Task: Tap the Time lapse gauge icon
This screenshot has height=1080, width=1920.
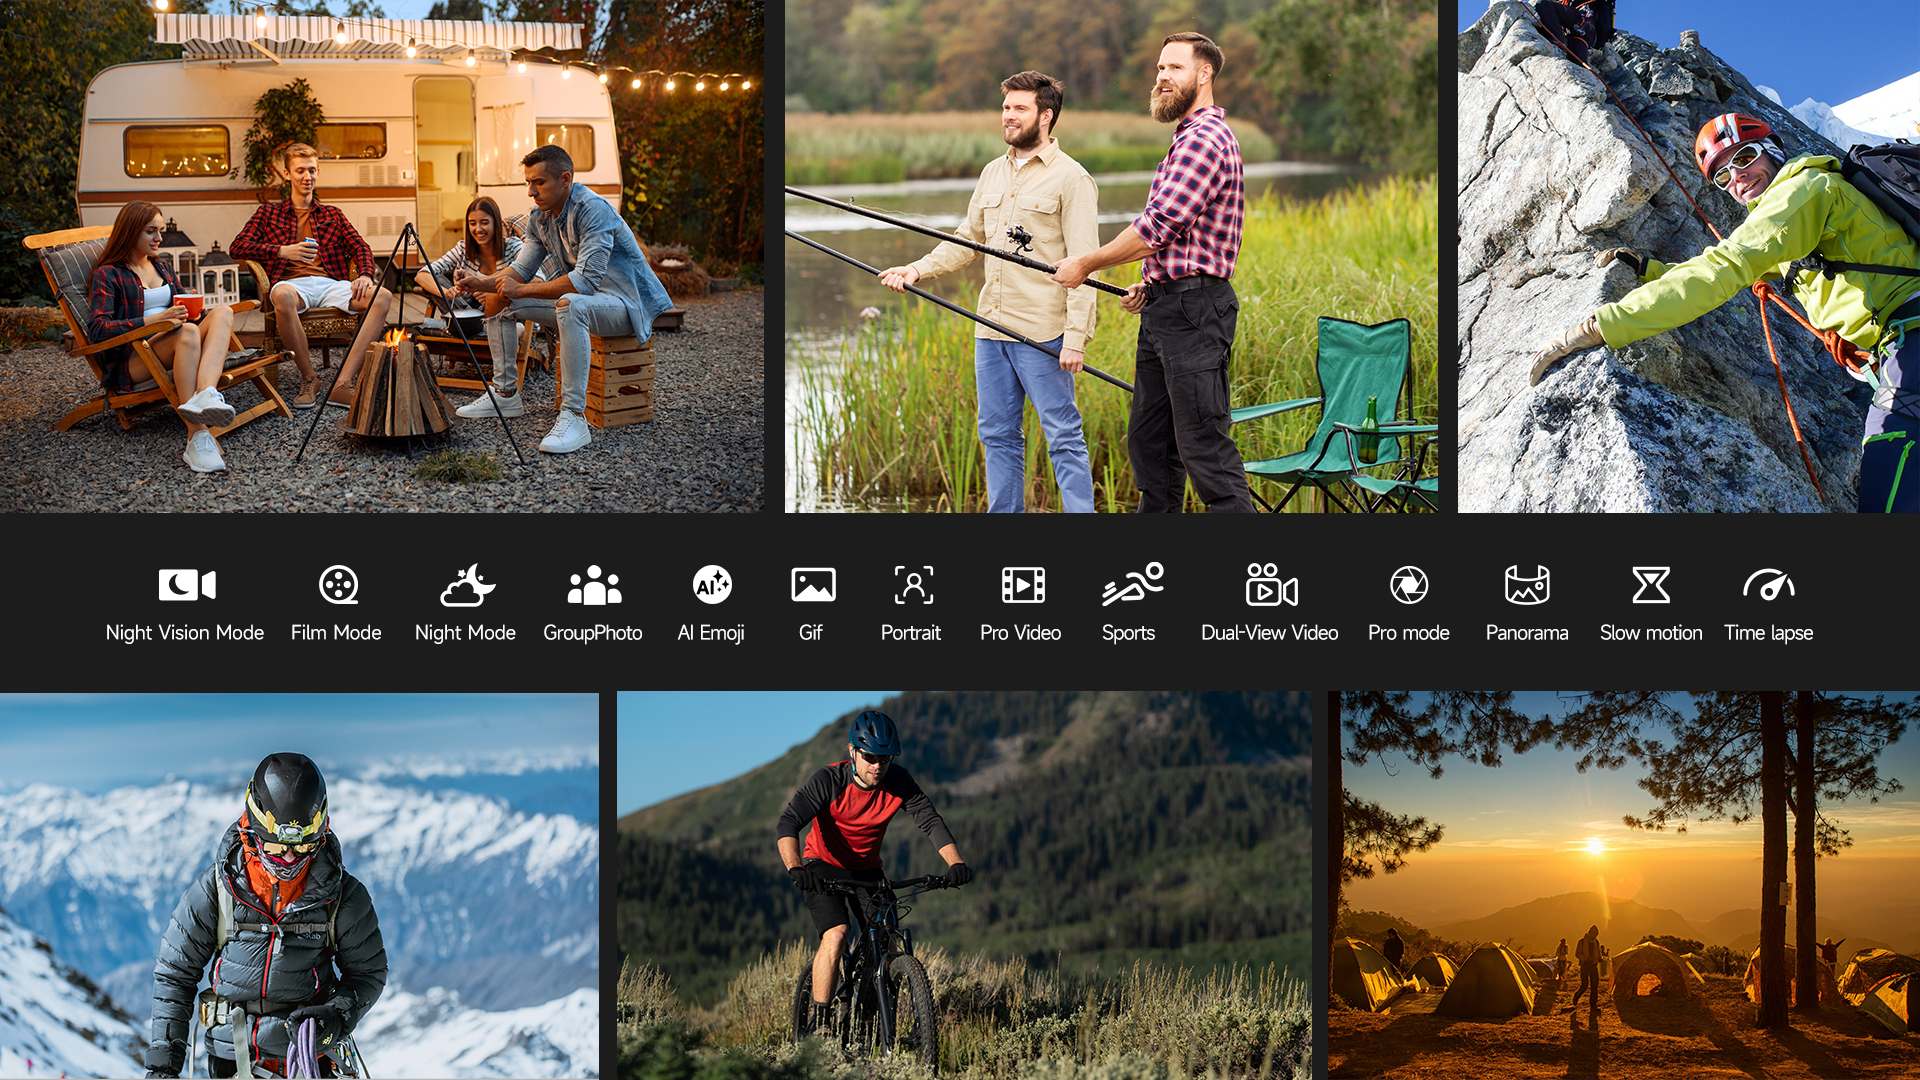Action: pos(1768,585)
